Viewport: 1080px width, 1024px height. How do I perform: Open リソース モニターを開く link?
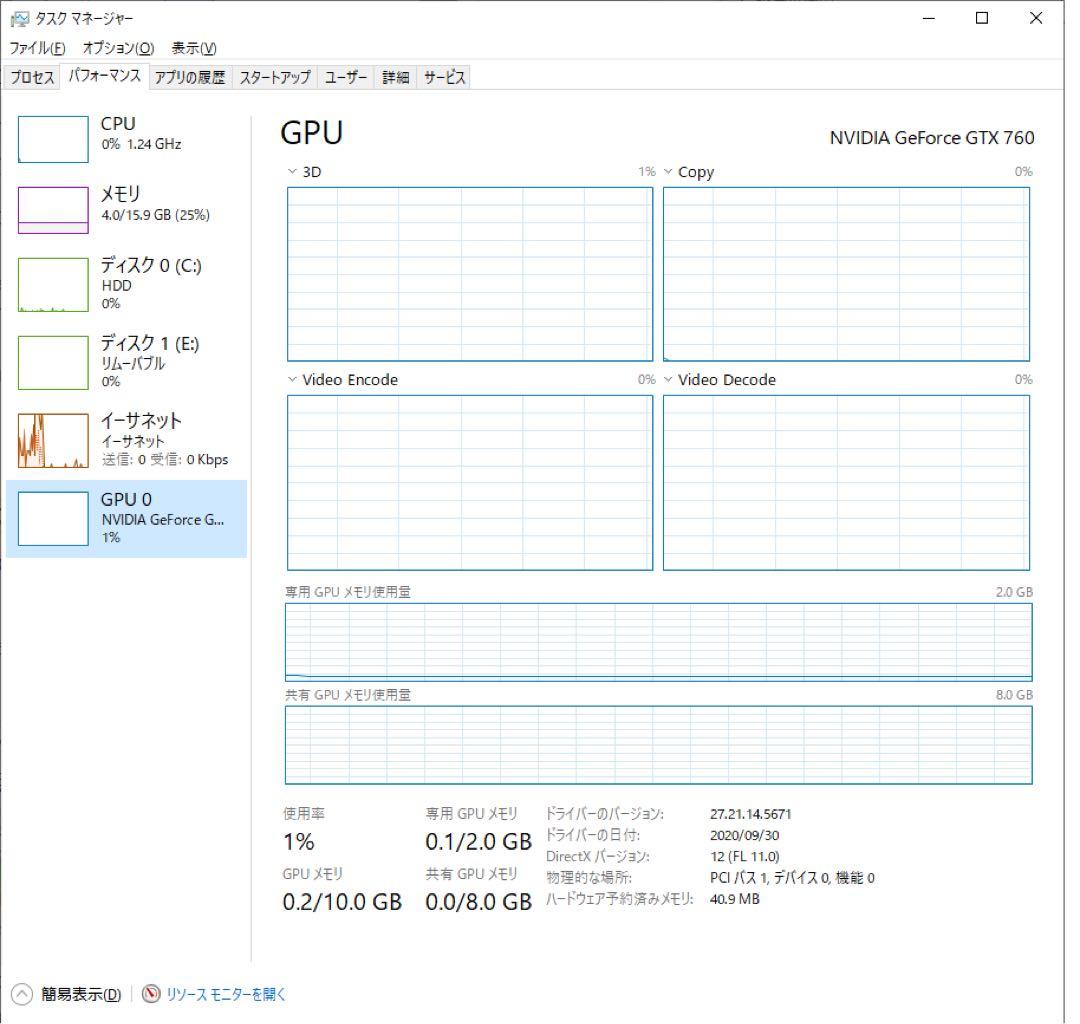click(222, 995)
